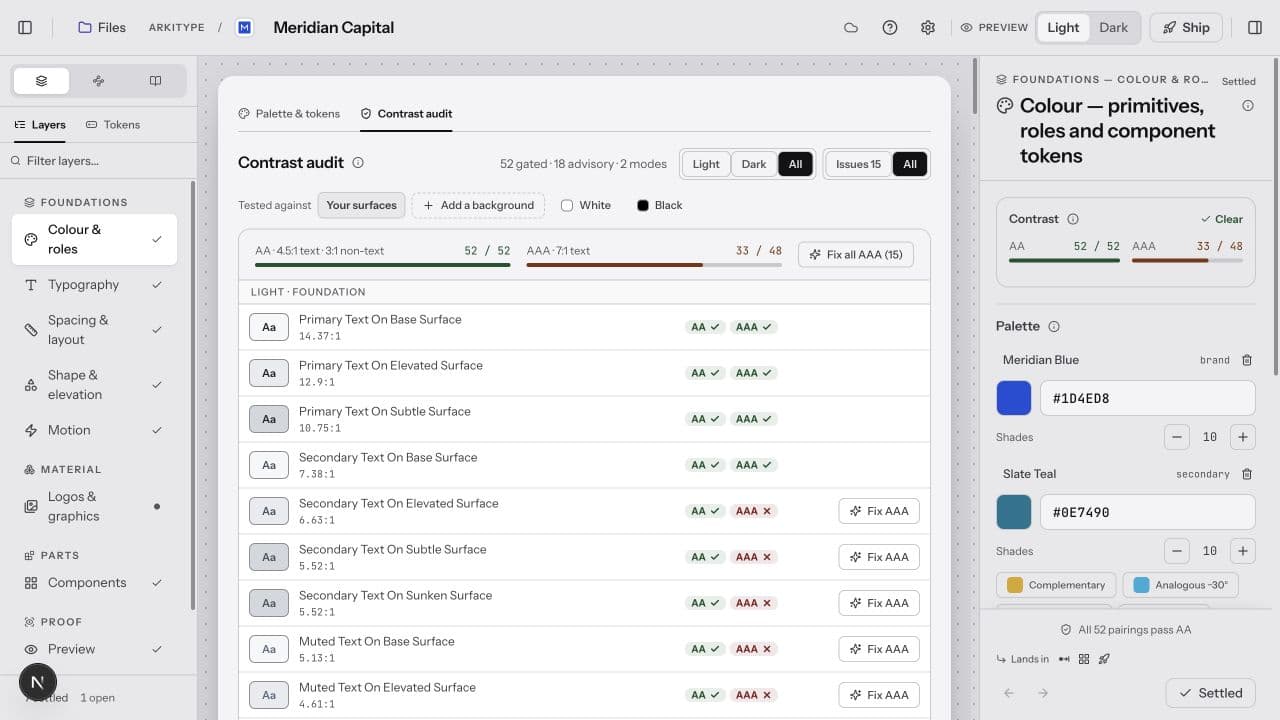Image resolution: width=1280 pixels, height=720 pixels.
Task: Click the rocket icon after Lands in
Action: point(1104,659)
